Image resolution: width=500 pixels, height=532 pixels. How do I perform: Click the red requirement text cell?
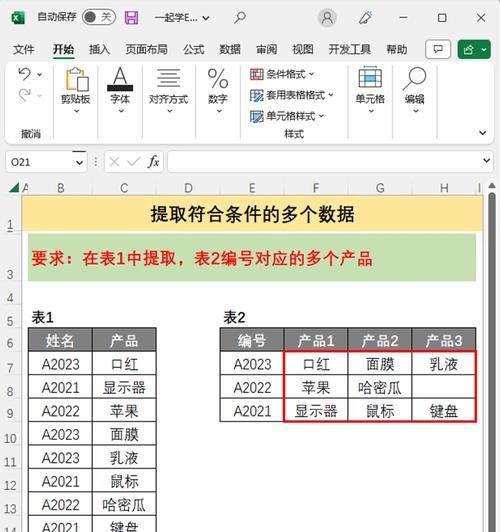tap(252, 258)
